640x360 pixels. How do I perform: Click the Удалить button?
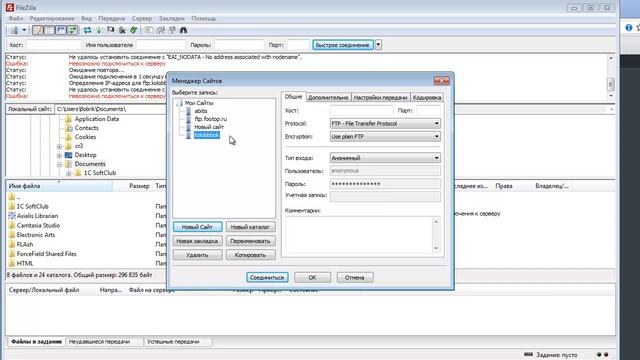point(198,255)
